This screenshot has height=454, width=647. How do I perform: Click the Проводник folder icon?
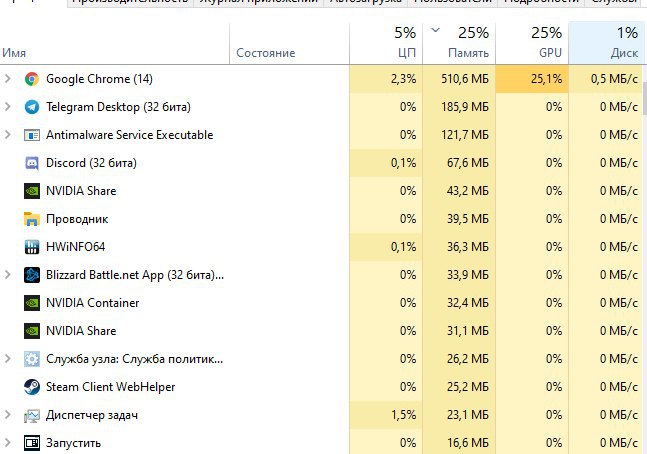(x=32, y=219)
